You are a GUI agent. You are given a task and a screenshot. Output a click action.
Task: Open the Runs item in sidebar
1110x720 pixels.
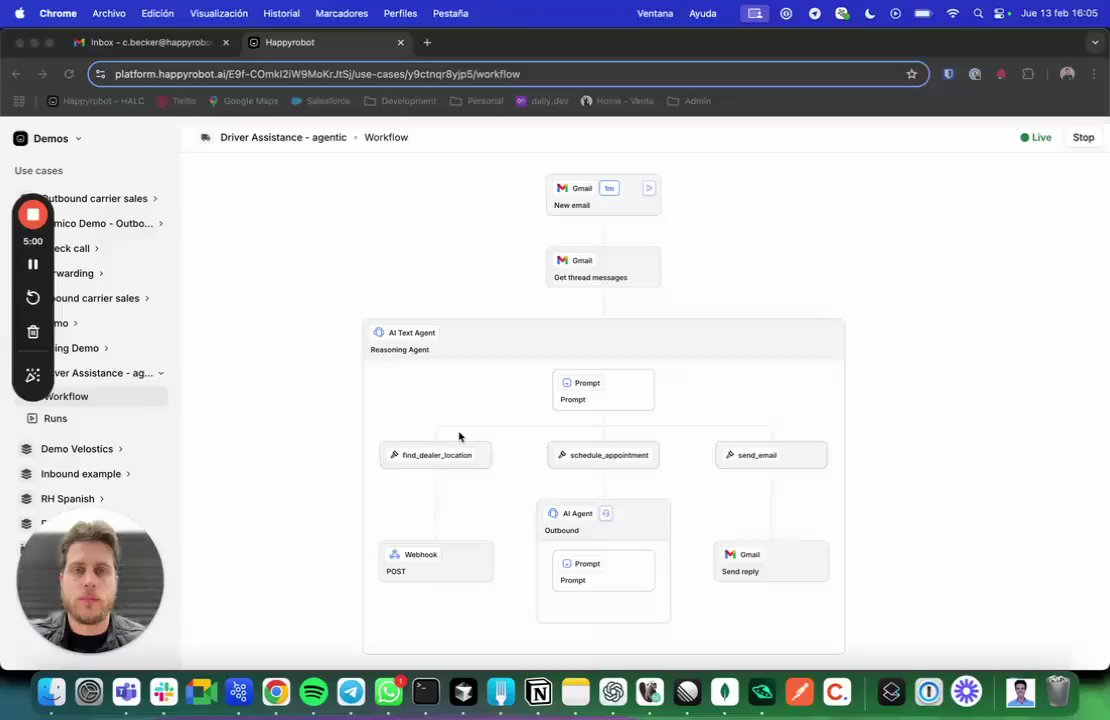pyautogui.click(x=55, y=418)
